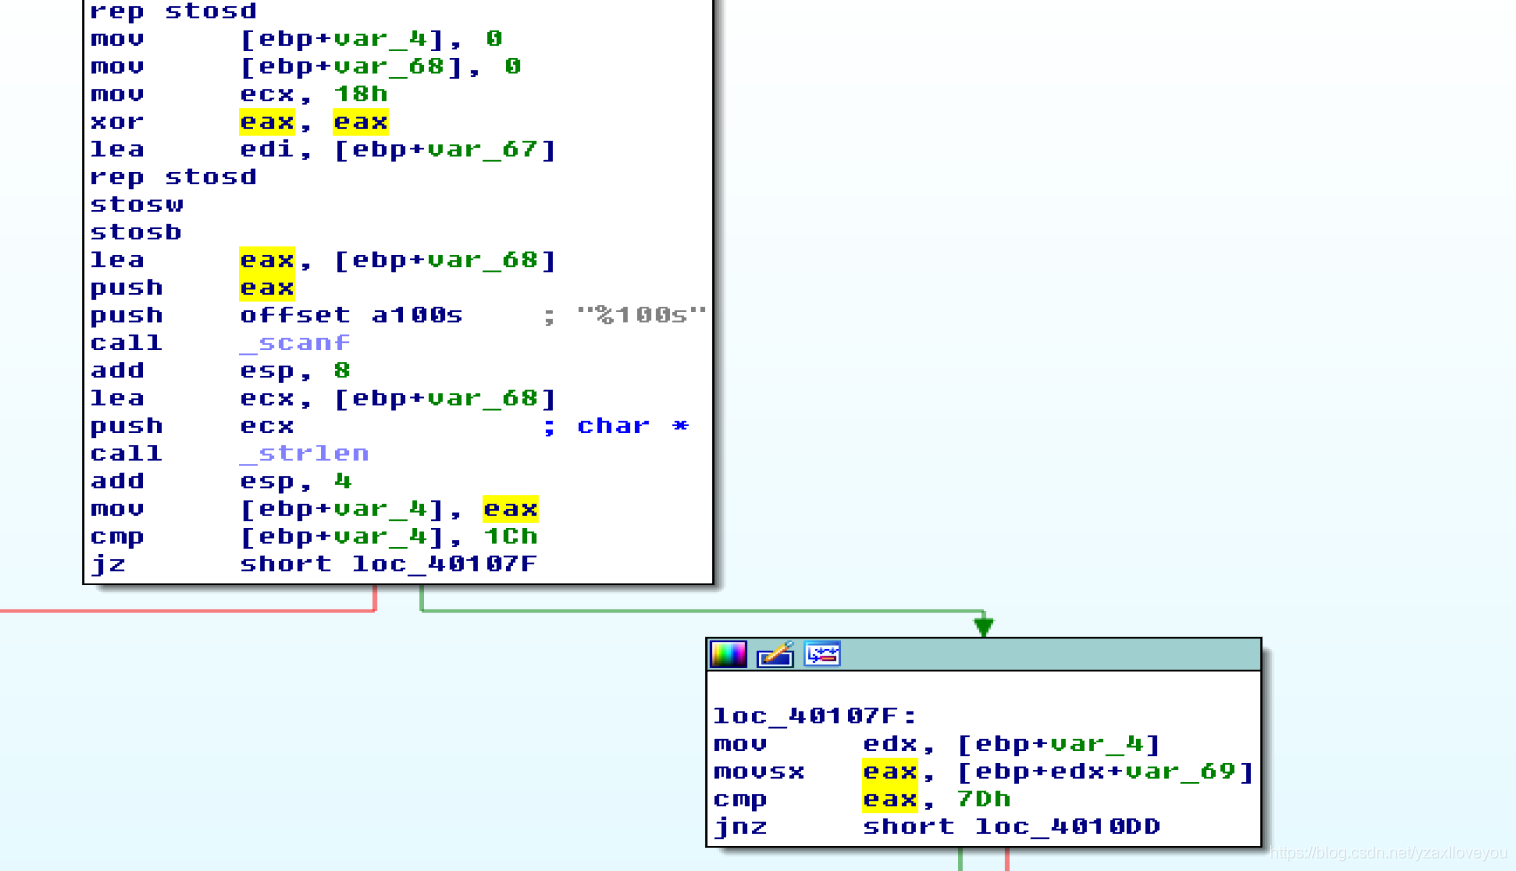
Task: Click edx register in mov edx line
Action: [x=890, y=744]
